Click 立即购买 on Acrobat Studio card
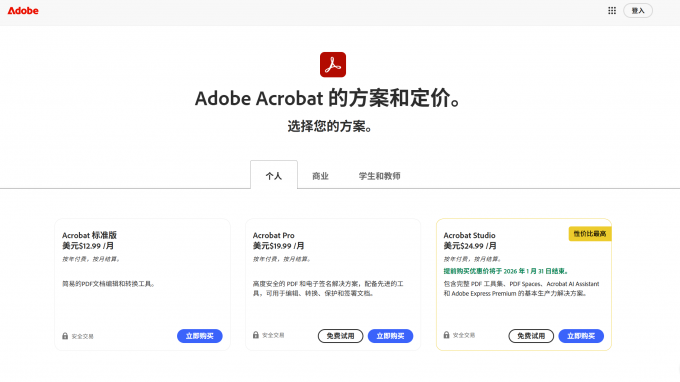 tap(581, 336)
